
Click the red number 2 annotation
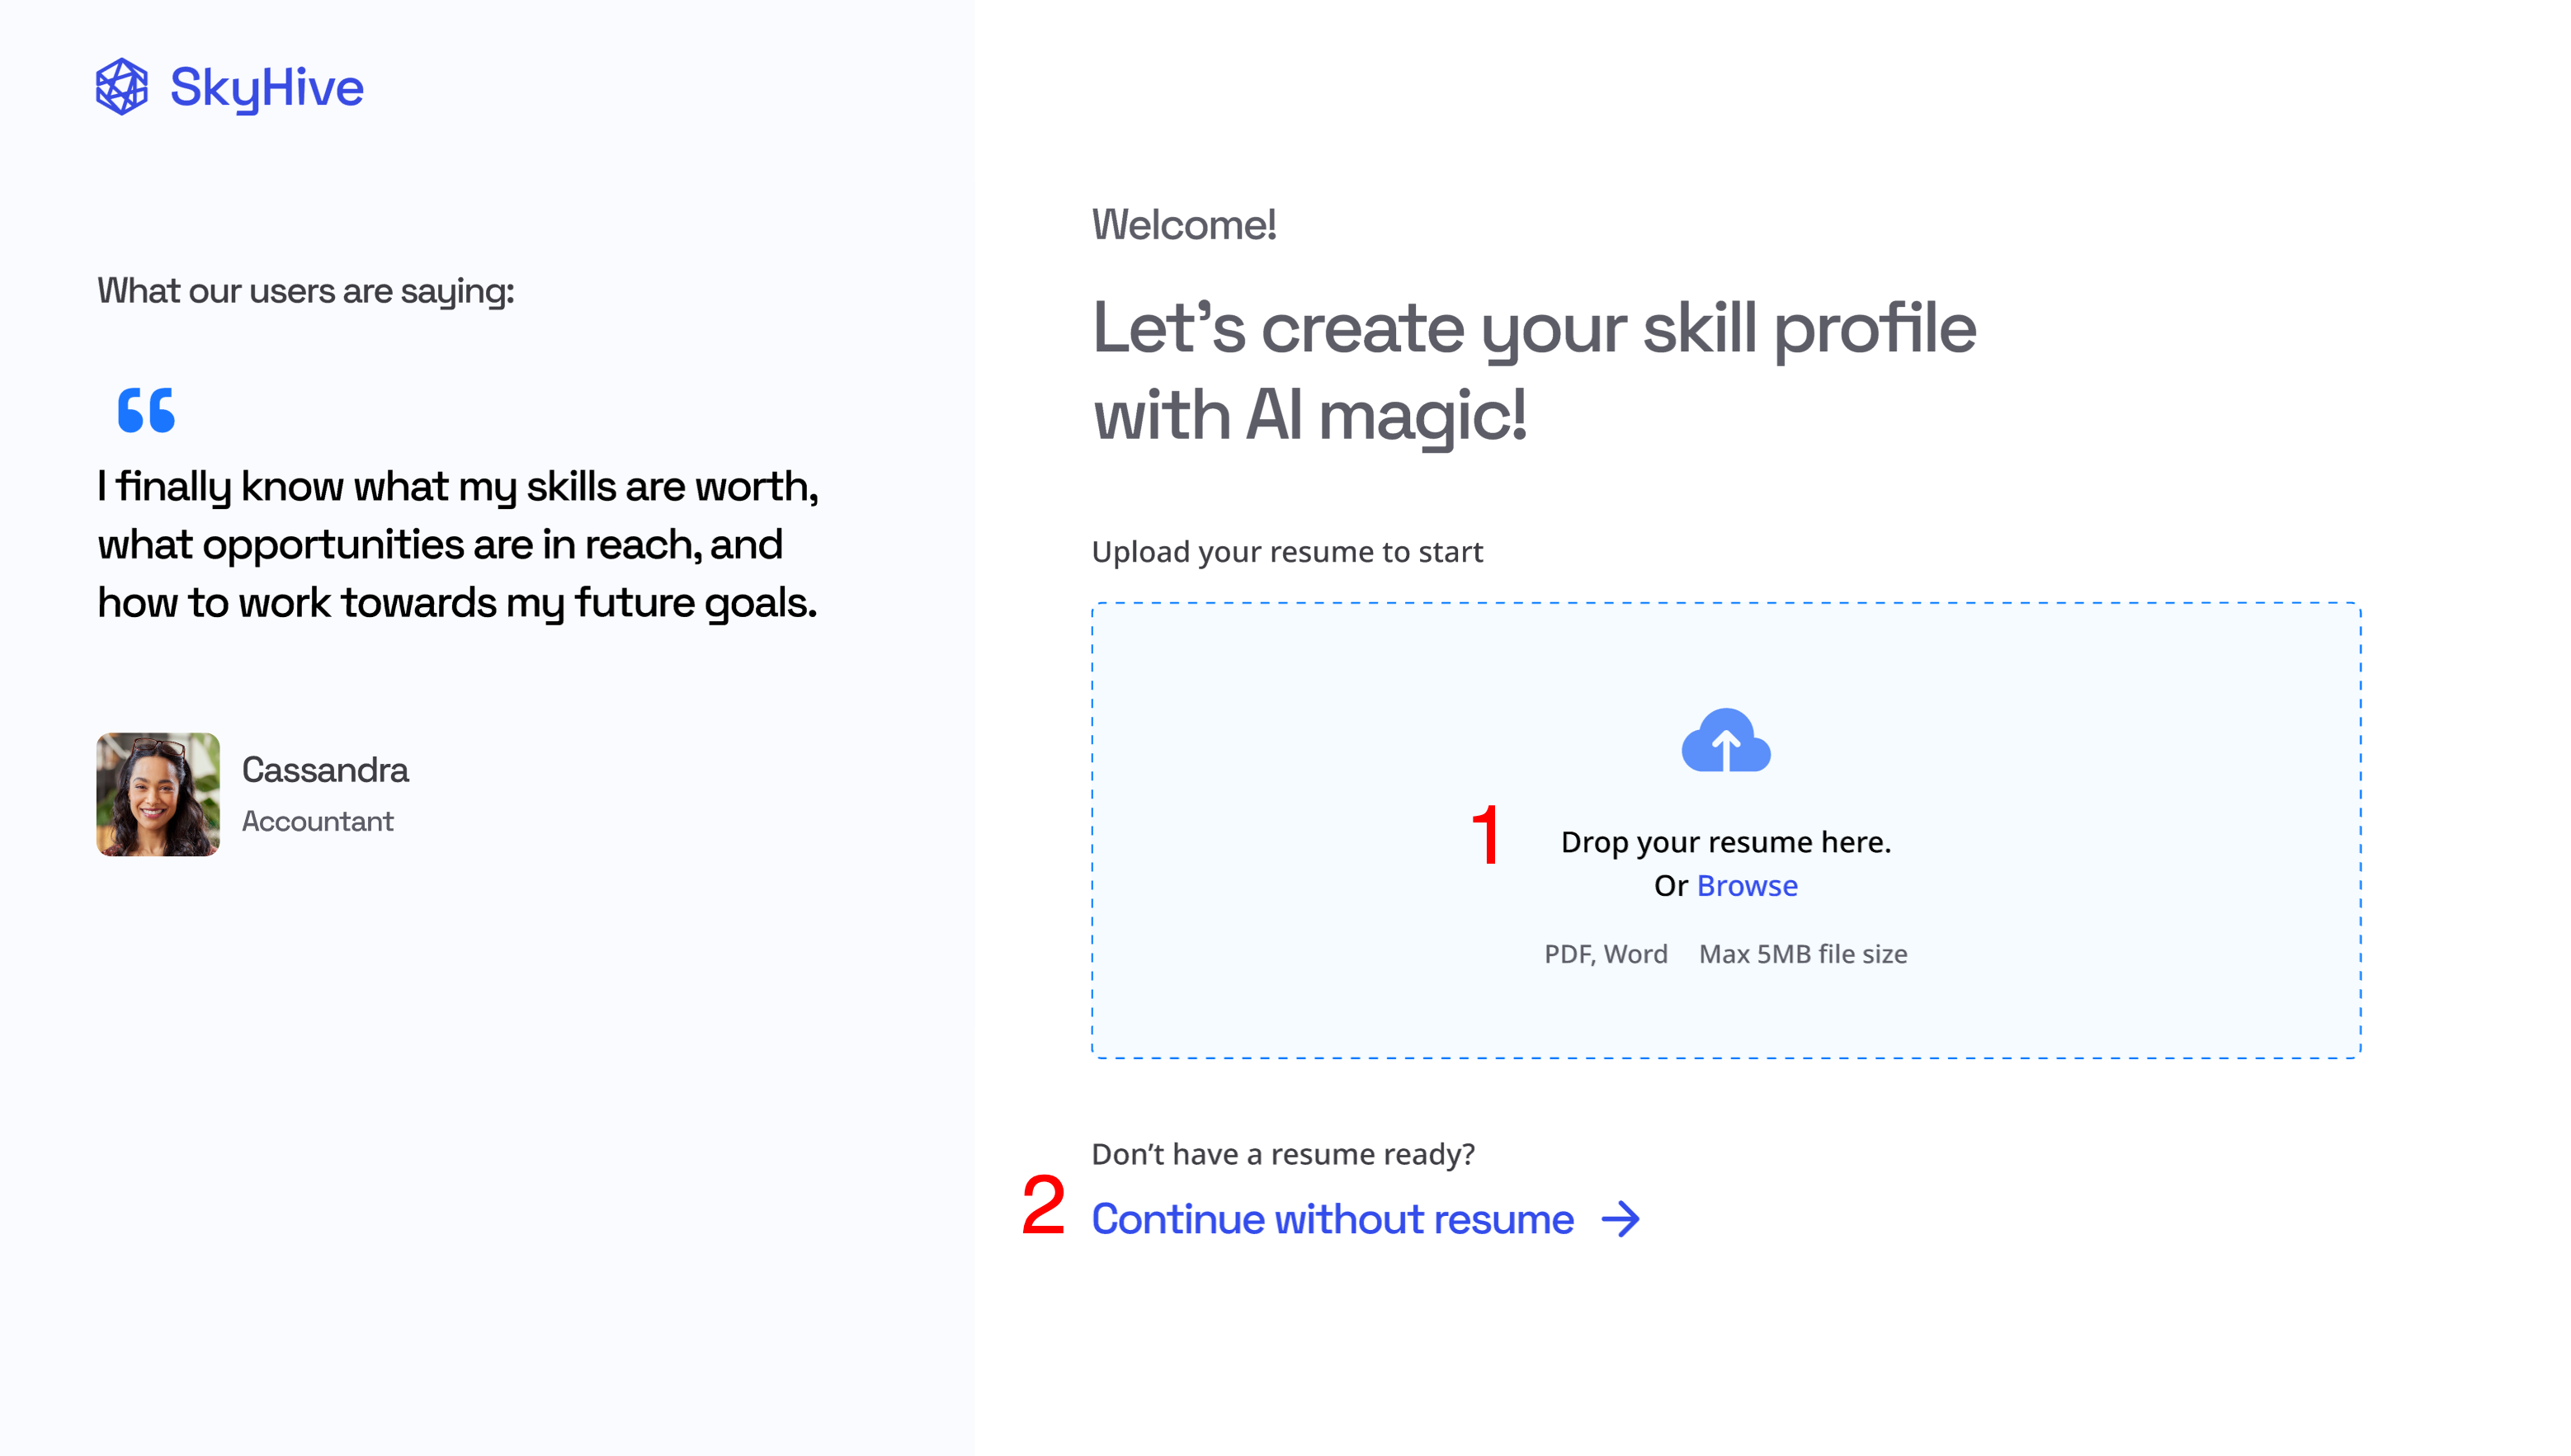point(1043,1205)
